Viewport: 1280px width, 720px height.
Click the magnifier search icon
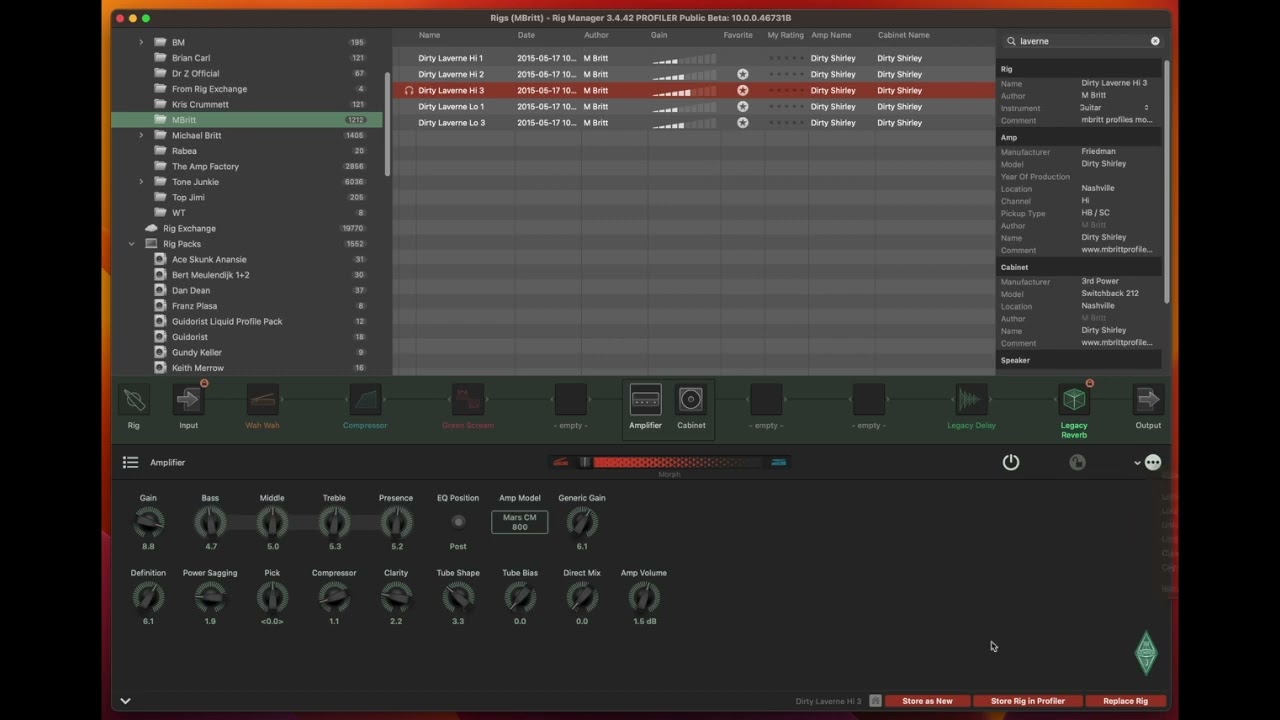[1011, 41]
